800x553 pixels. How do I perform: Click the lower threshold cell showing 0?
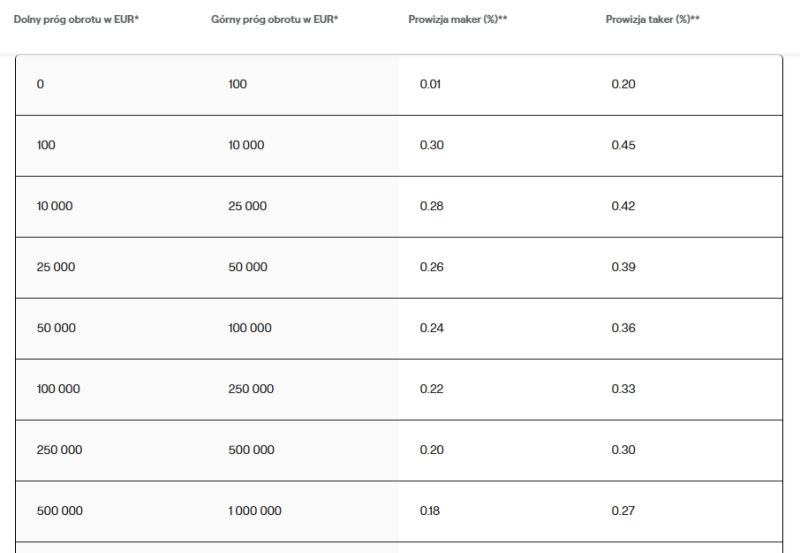pos(40,84)
